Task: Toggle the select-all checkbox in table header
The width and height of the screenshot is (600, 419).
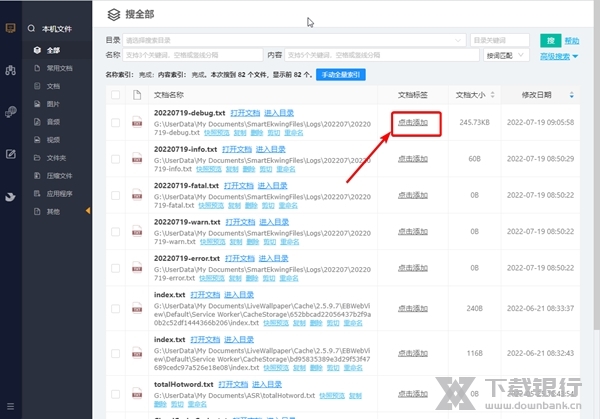Action: pyautogui.click(x=115, y=95)
